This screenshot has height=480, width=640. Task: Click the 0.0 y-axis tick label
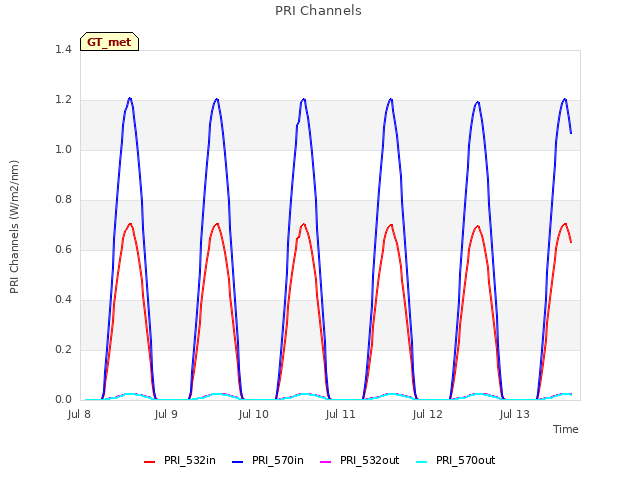point(63,400)
